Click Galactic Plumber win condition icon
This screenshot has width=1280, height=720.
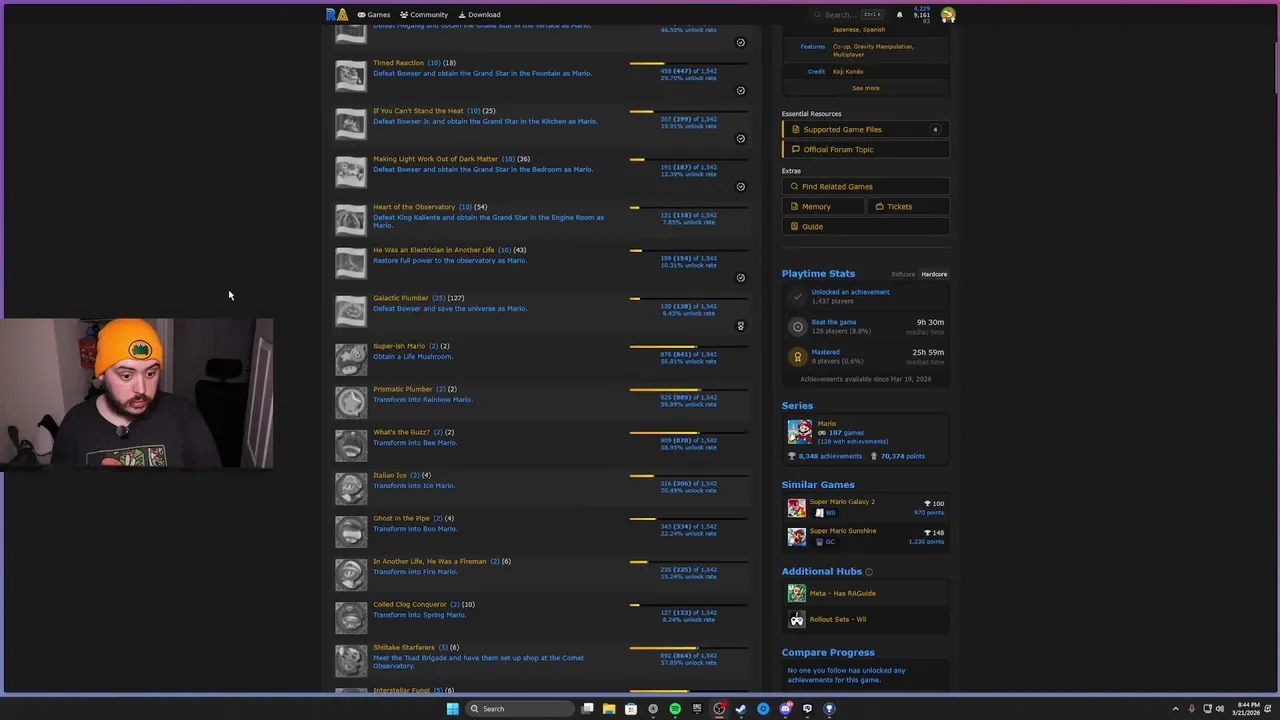click(740, 325)
